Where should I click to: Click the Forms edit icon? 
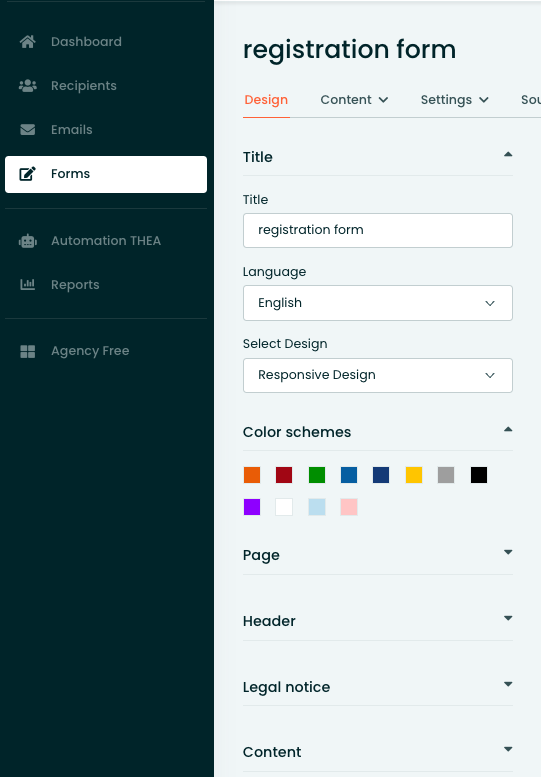(28, 174)
